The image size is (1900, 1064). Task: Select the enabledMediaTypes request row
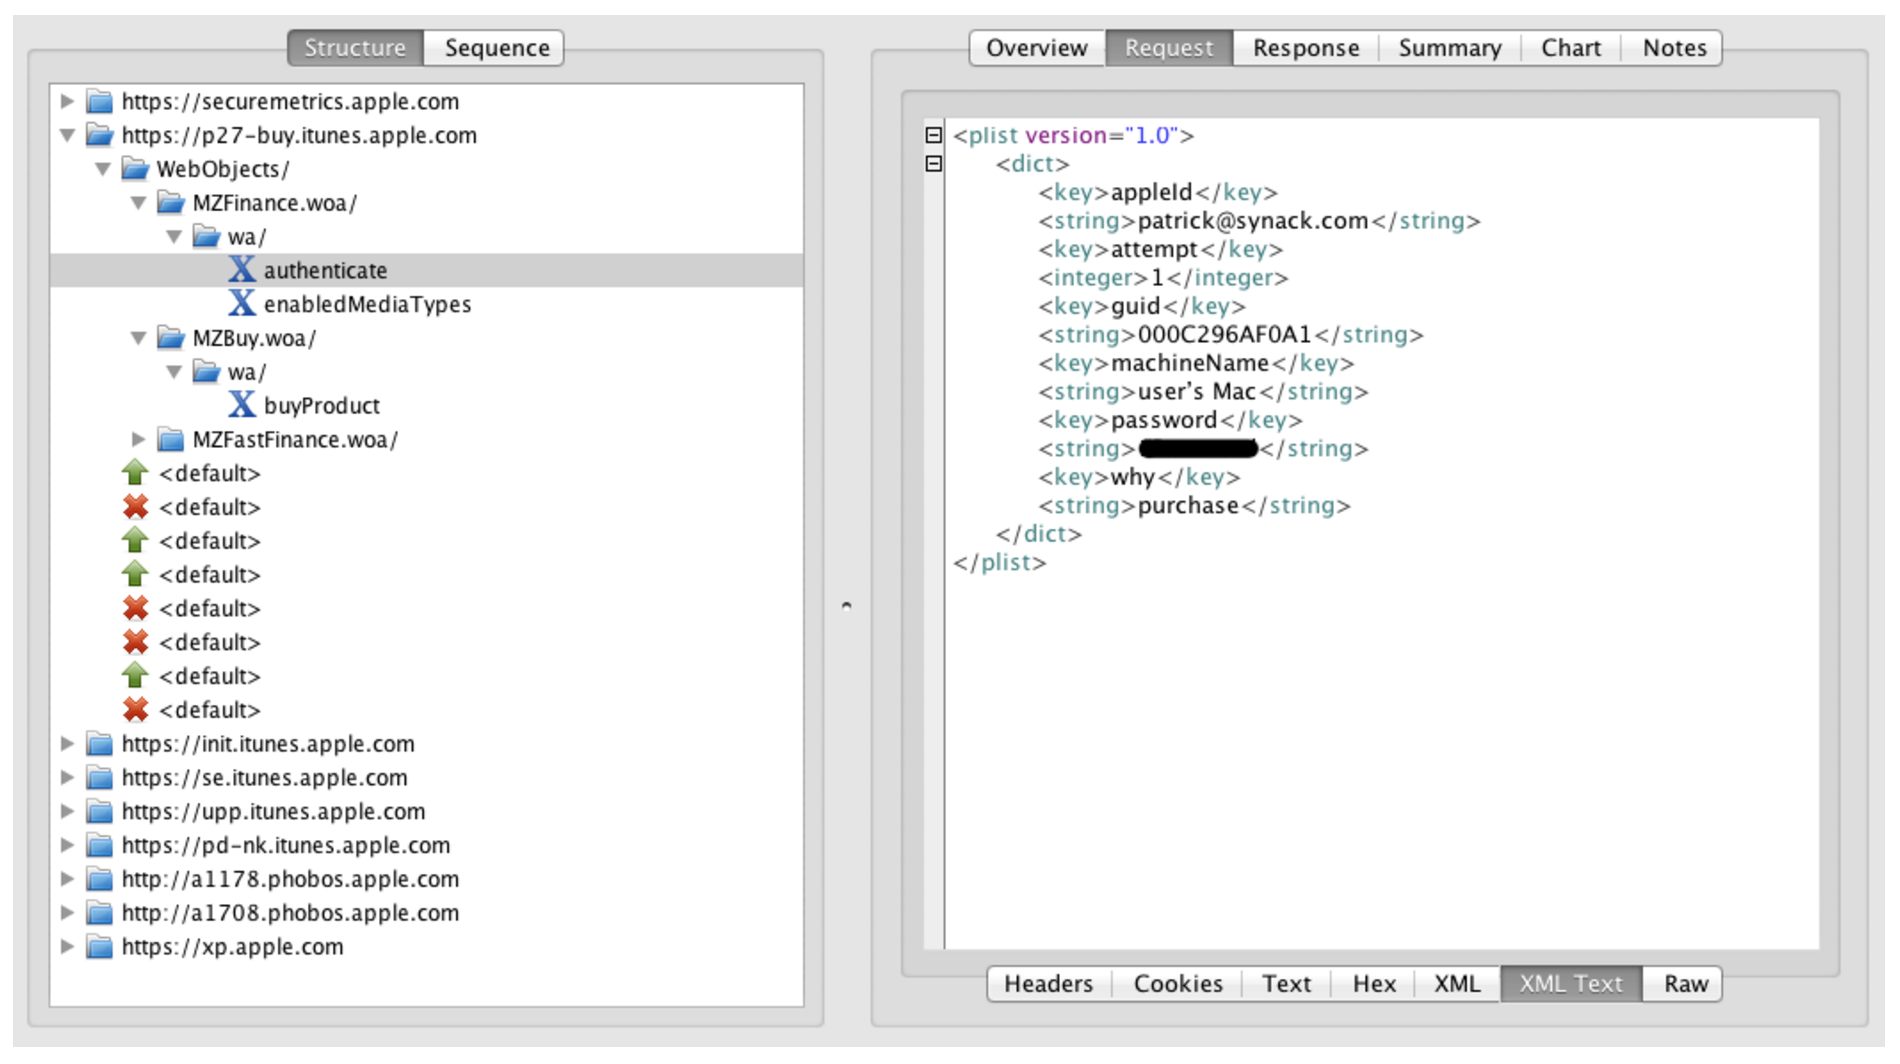(427, 304)
